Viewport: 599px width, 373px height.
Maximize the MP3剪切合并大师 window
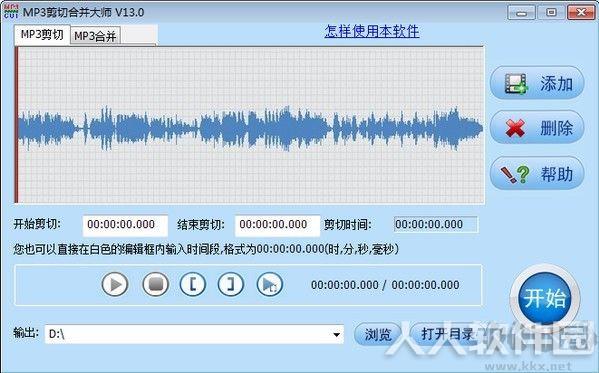(551, 13)
